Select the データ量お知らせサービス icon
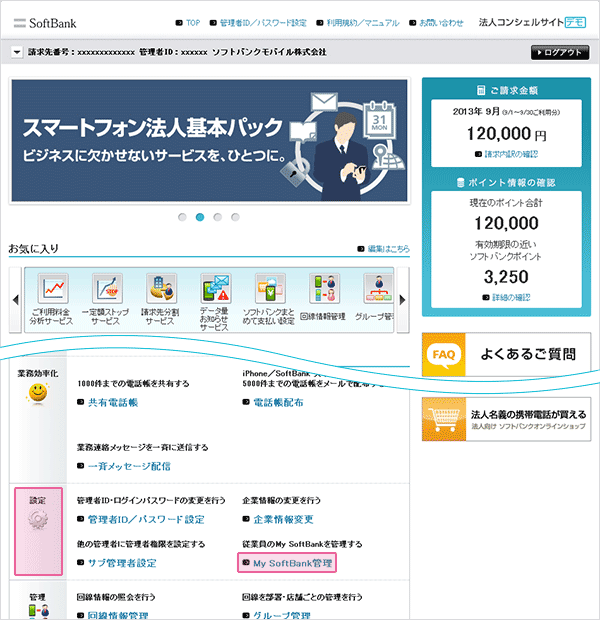600x620 pixels. 215,290
